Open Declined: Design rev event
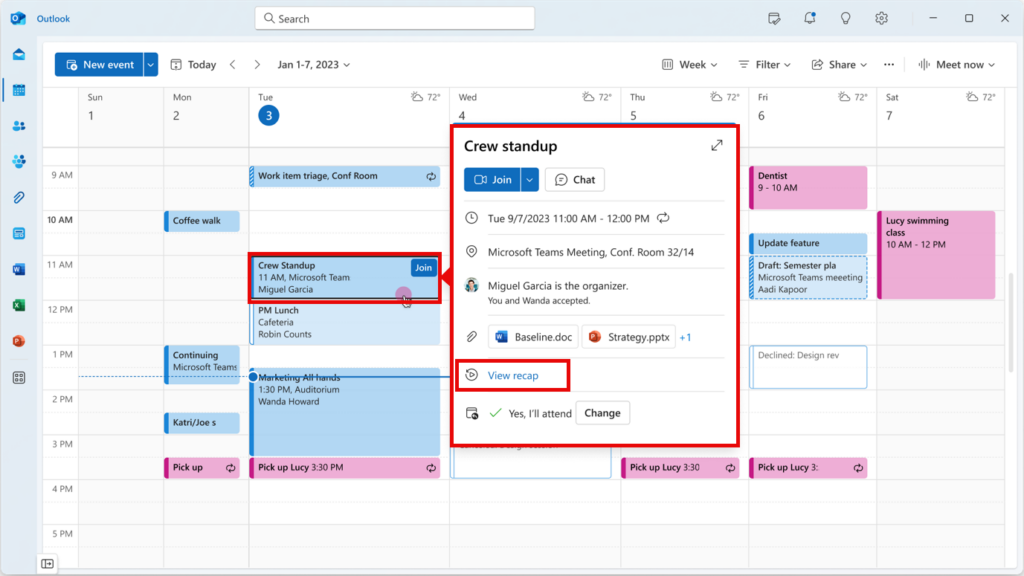 point(808,367)
